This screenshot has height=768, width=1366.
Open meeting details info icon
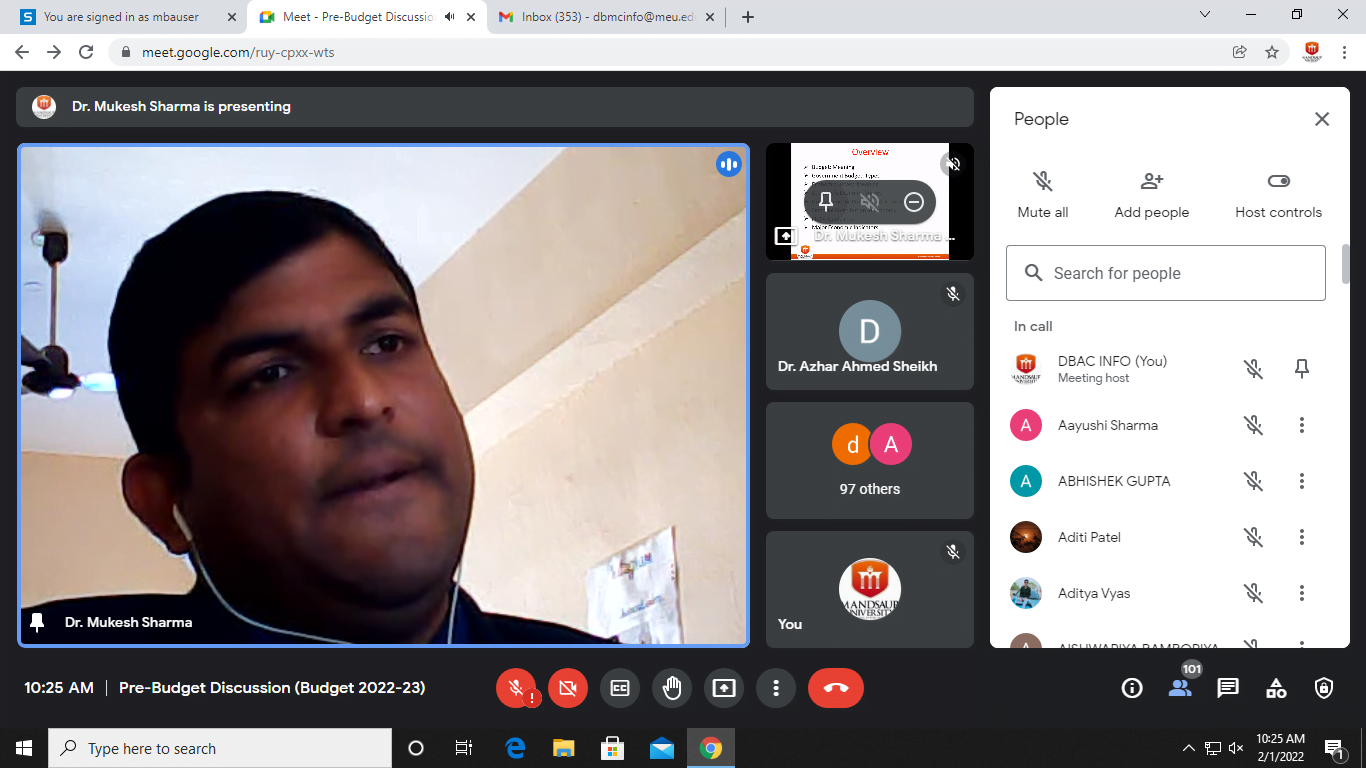point(1132,688)
